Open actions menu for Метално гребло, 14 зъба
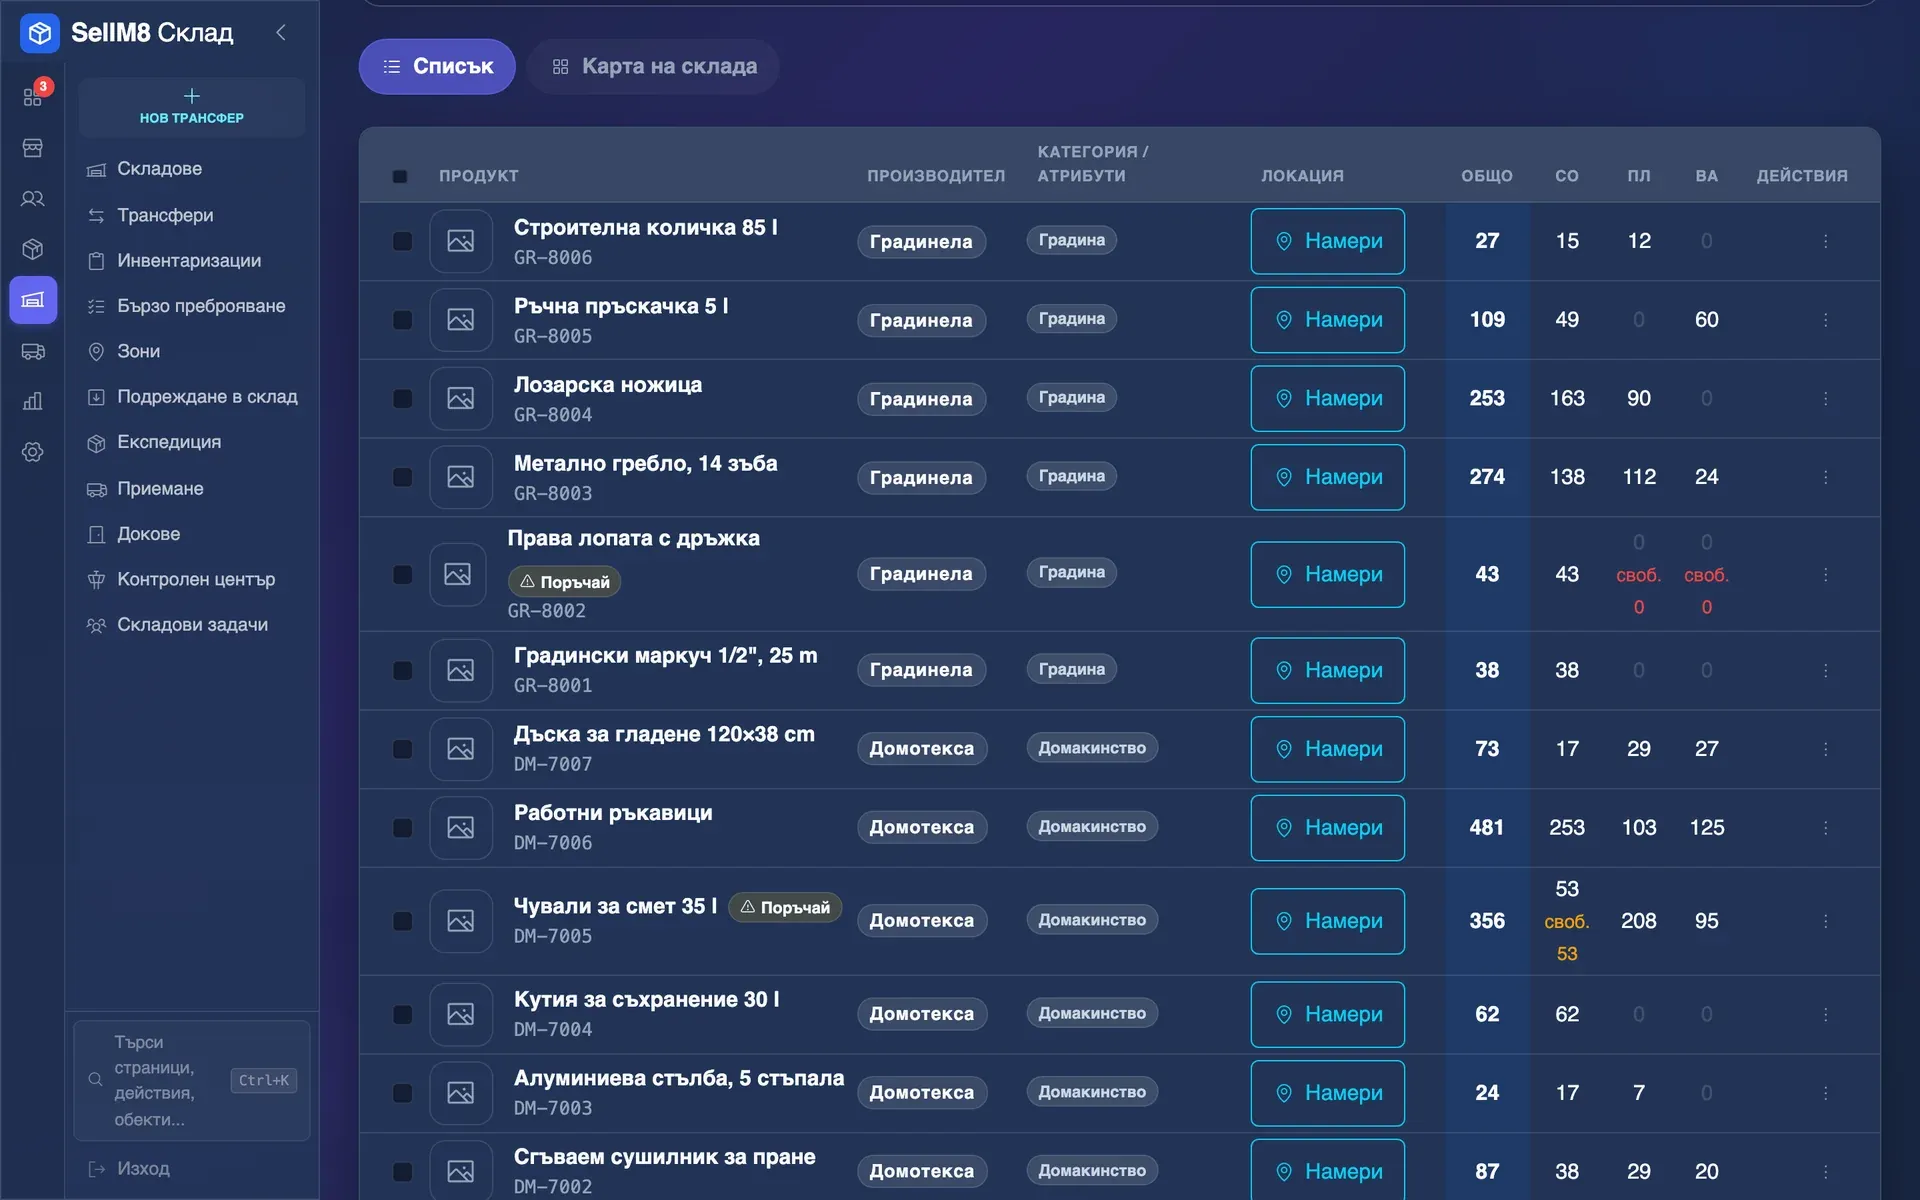The height and width of the screenshot is (1200, 1920). pos(1825,477)
